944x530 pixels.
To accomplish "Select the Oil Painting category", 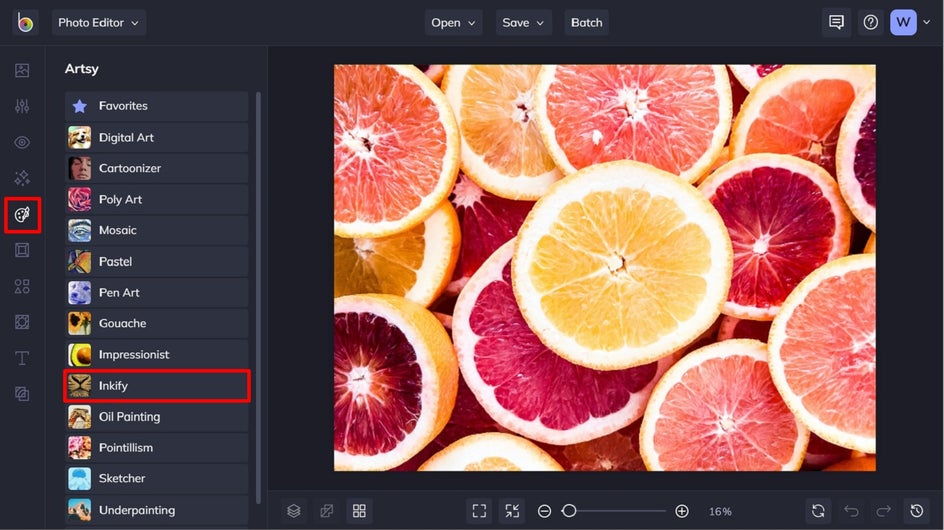I will (x=157, y=417).
